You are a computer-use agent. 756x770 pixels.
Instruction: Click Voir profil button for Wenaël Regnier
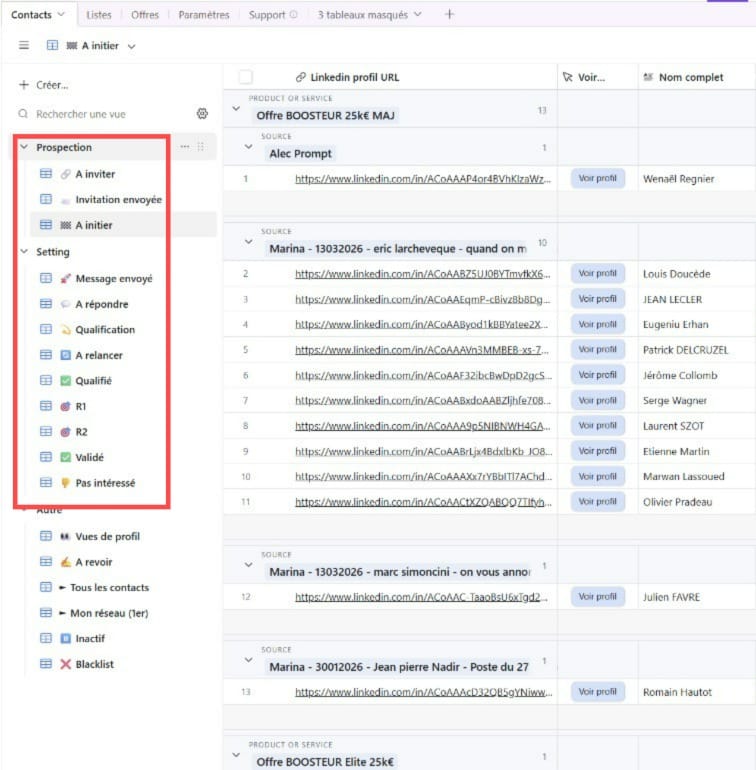coord(597,178)
